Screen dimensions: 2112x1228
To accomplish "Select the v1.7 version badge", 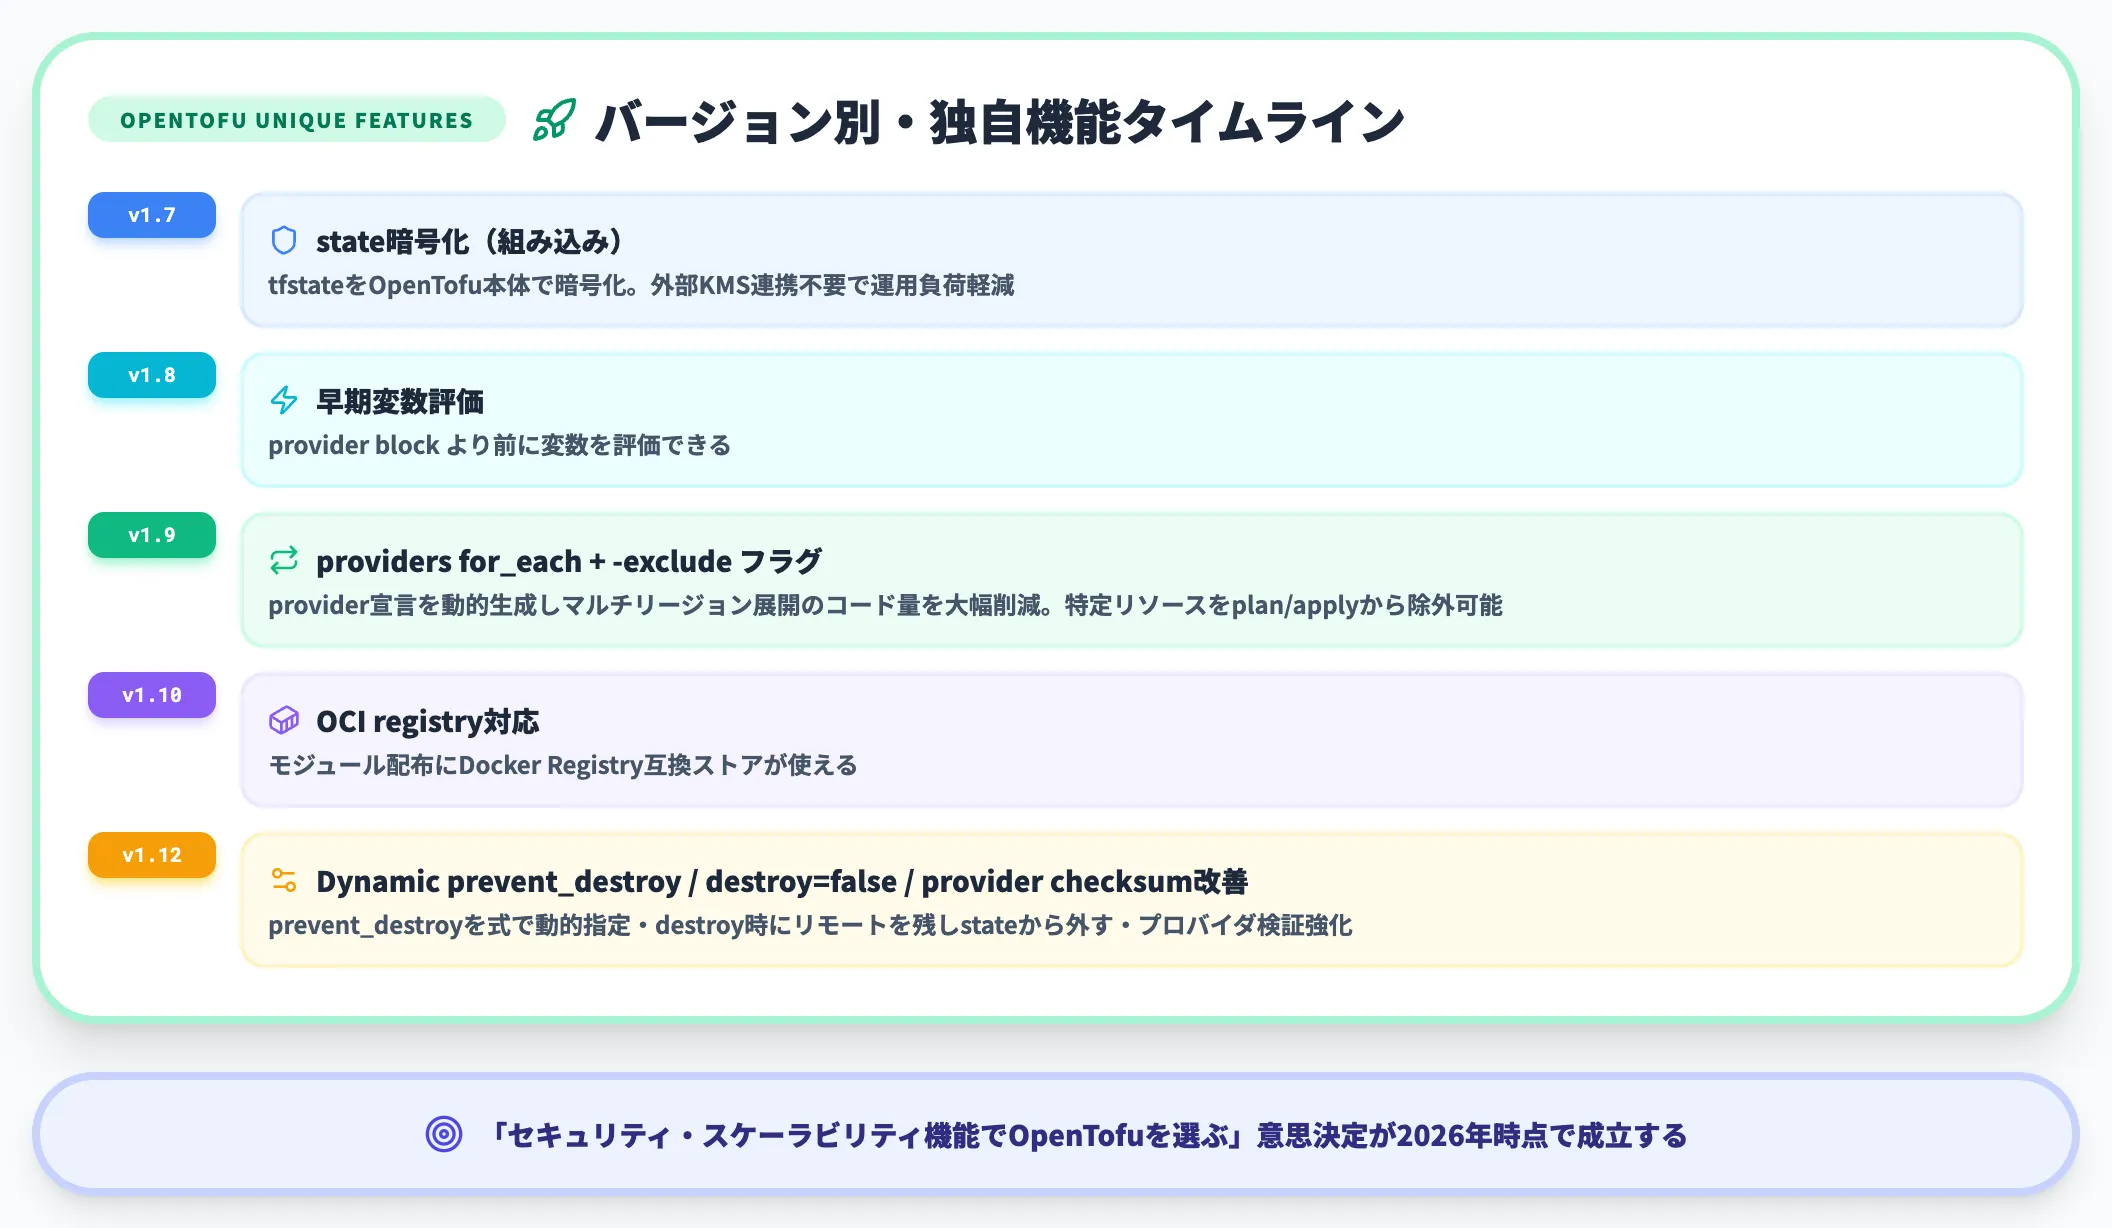I will pos(152,215).
